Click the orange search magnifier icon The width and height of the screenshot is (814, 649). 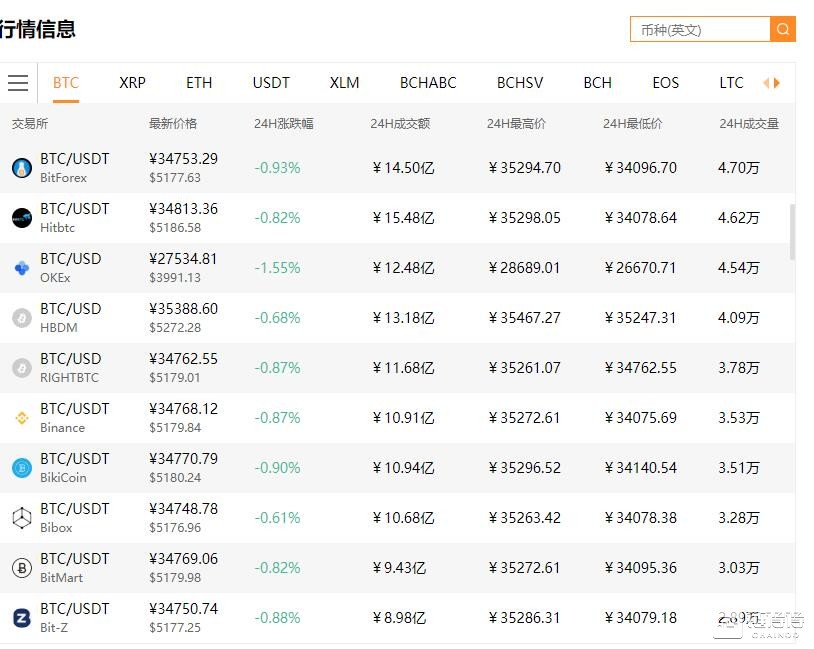point(783,29)
